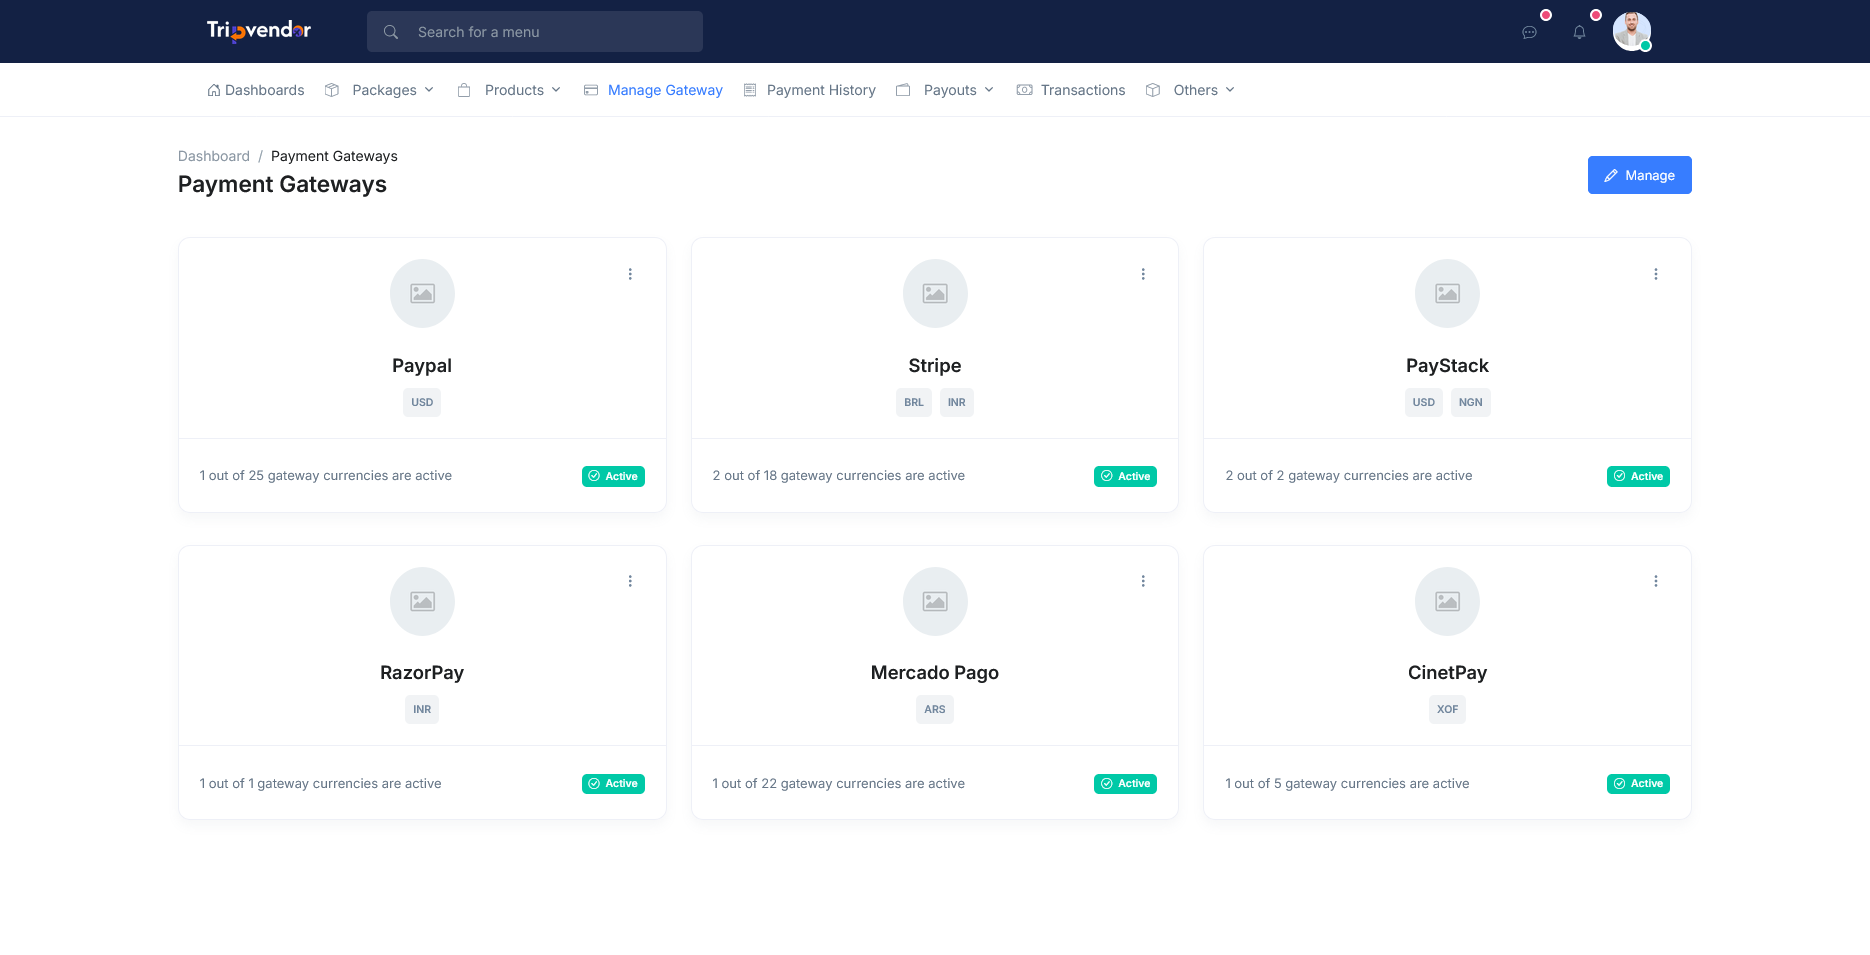
Task: Open the notifications bell
Action: pyautogui.click(x=1579, y=32)
